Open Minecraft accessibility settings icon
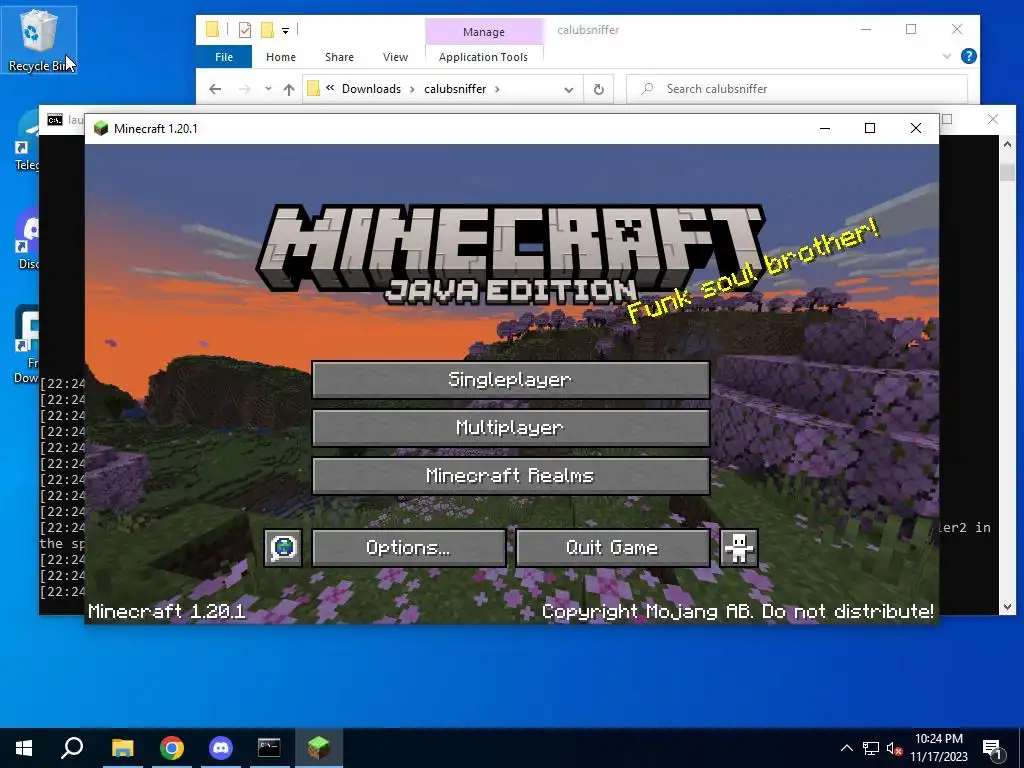 click(739, 548)
